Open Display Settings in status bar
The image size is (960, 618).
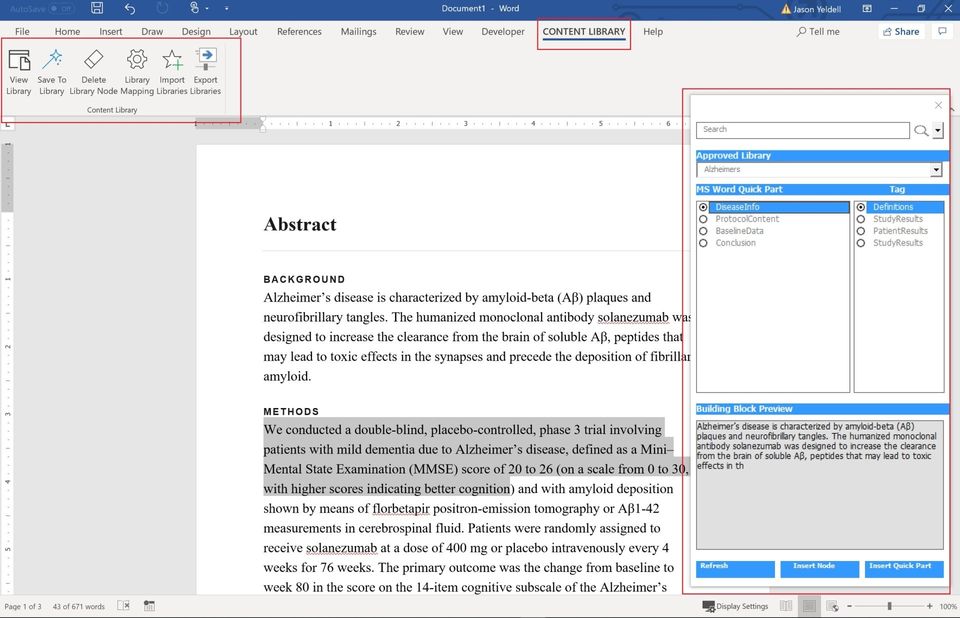tap(735, 606)
